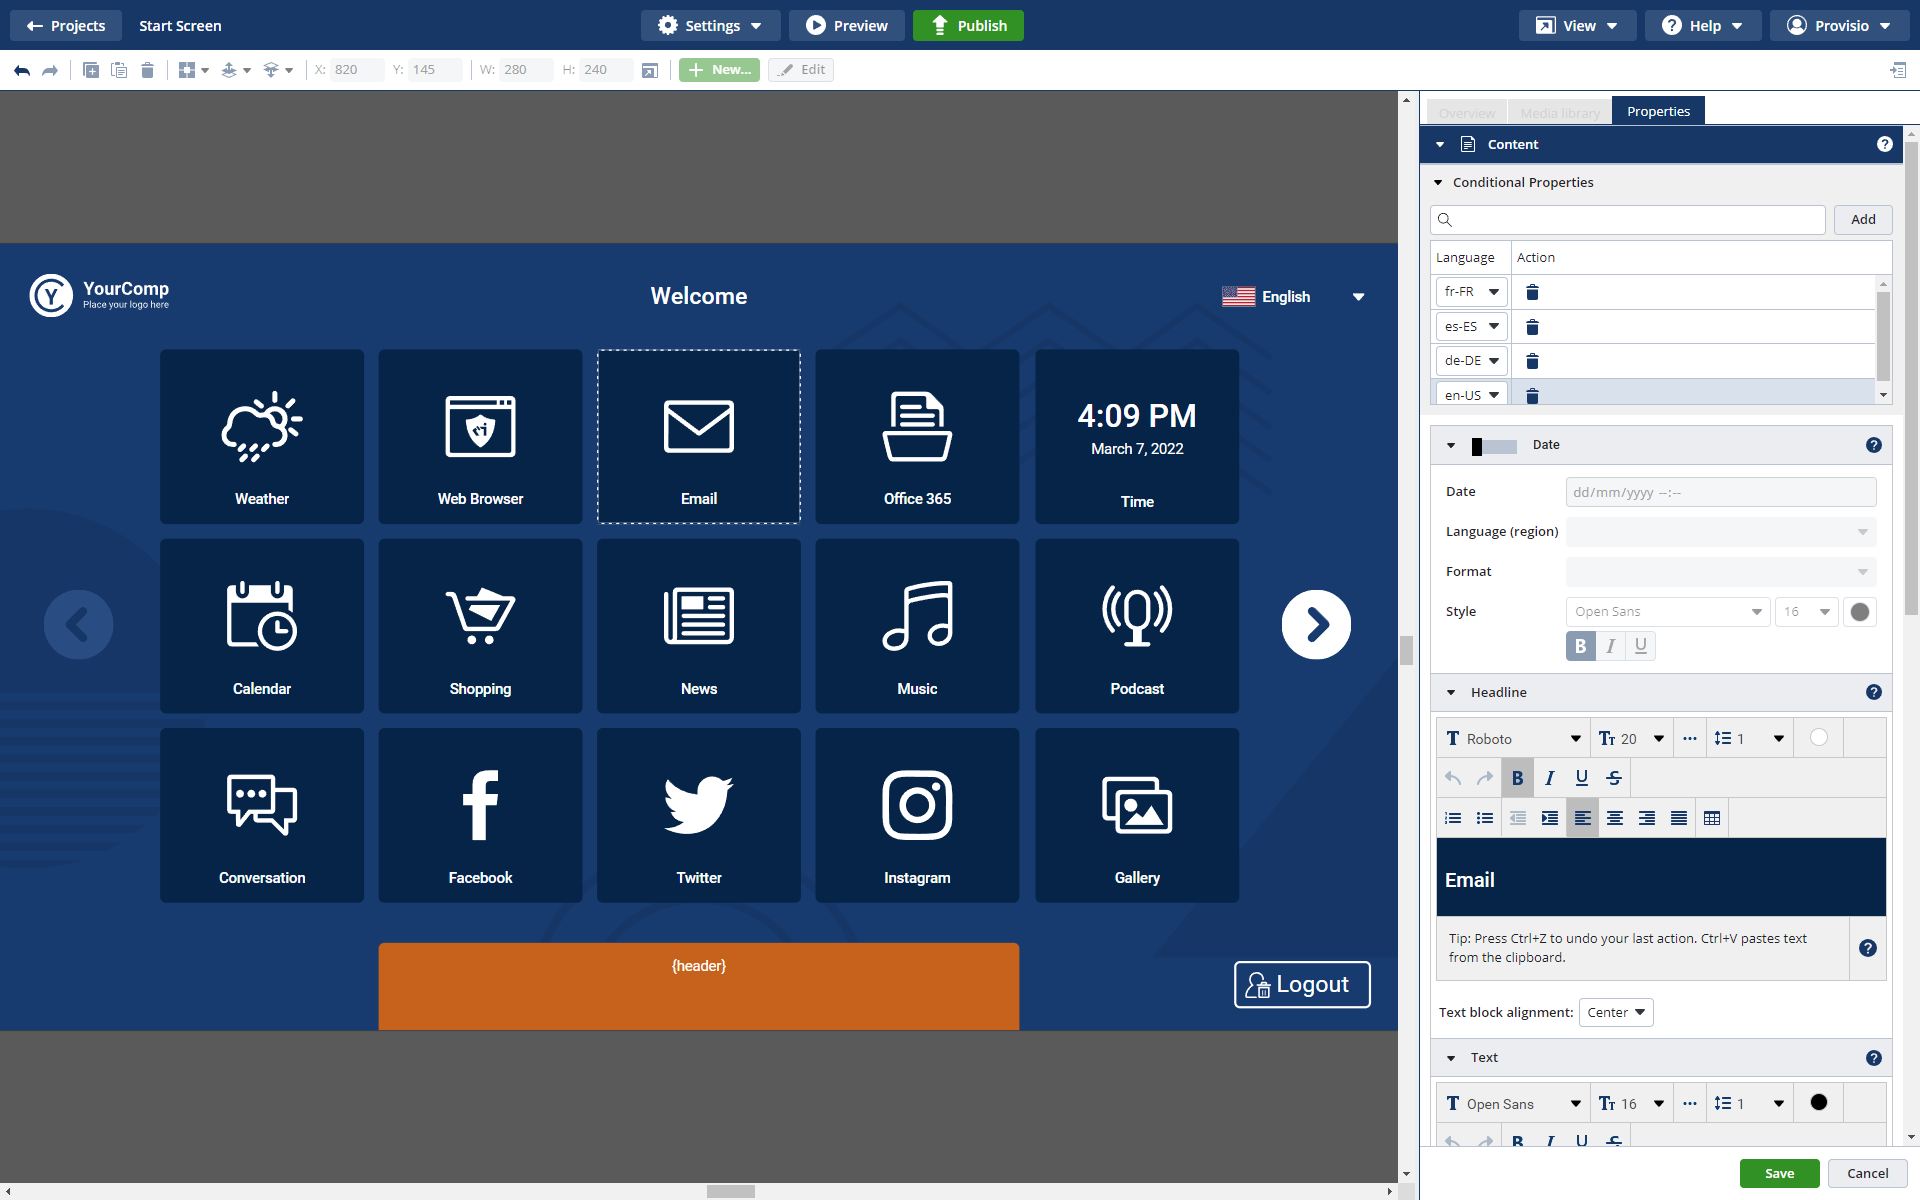Delete the fr-FR conditional property row
This screenshot has width=1920, height=1200.
(1533, 292)
